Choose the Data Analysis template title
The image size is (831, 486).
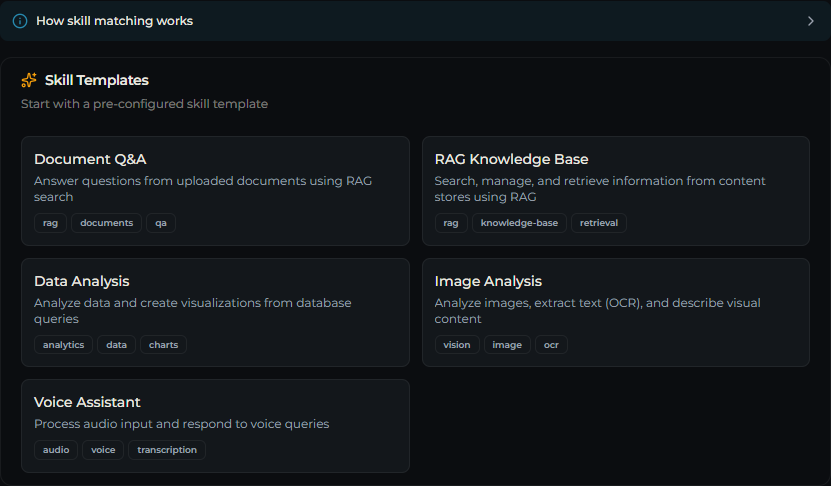(x=82, y=281)
